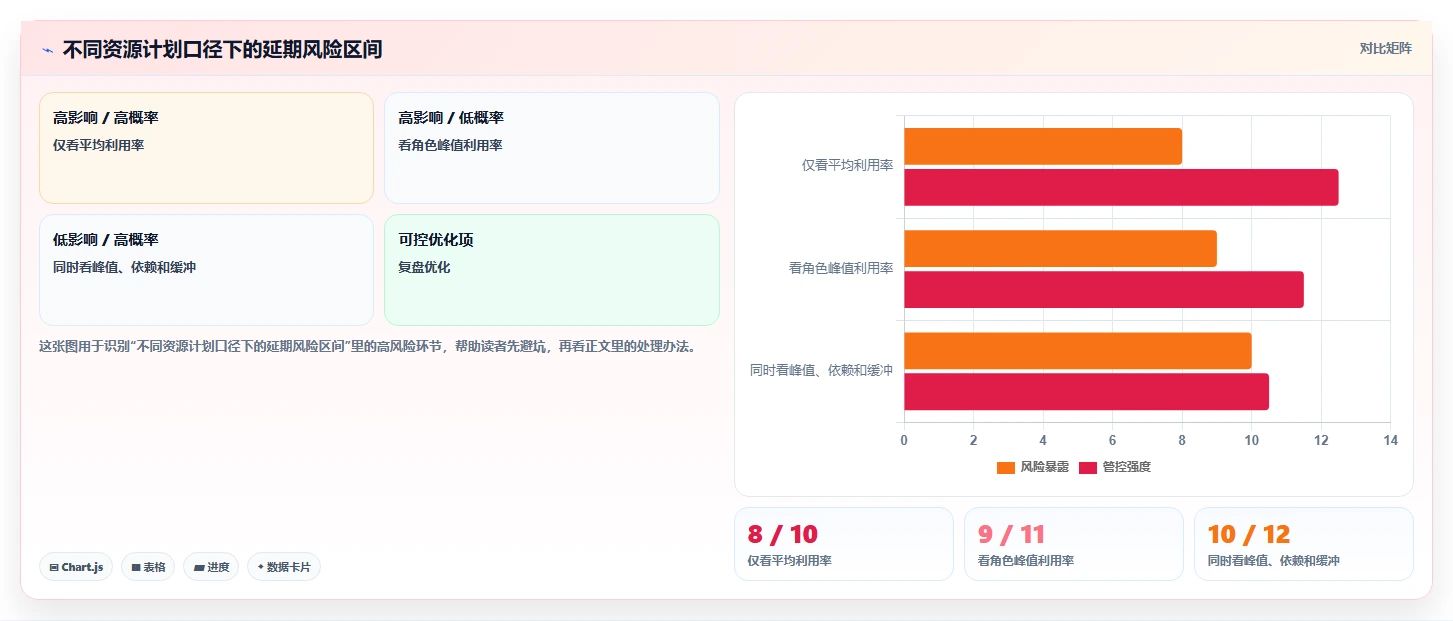Click red bar for 同时看峰值、依赖和缓冲
This screenshot has height=621, width=1453.
1086,391
